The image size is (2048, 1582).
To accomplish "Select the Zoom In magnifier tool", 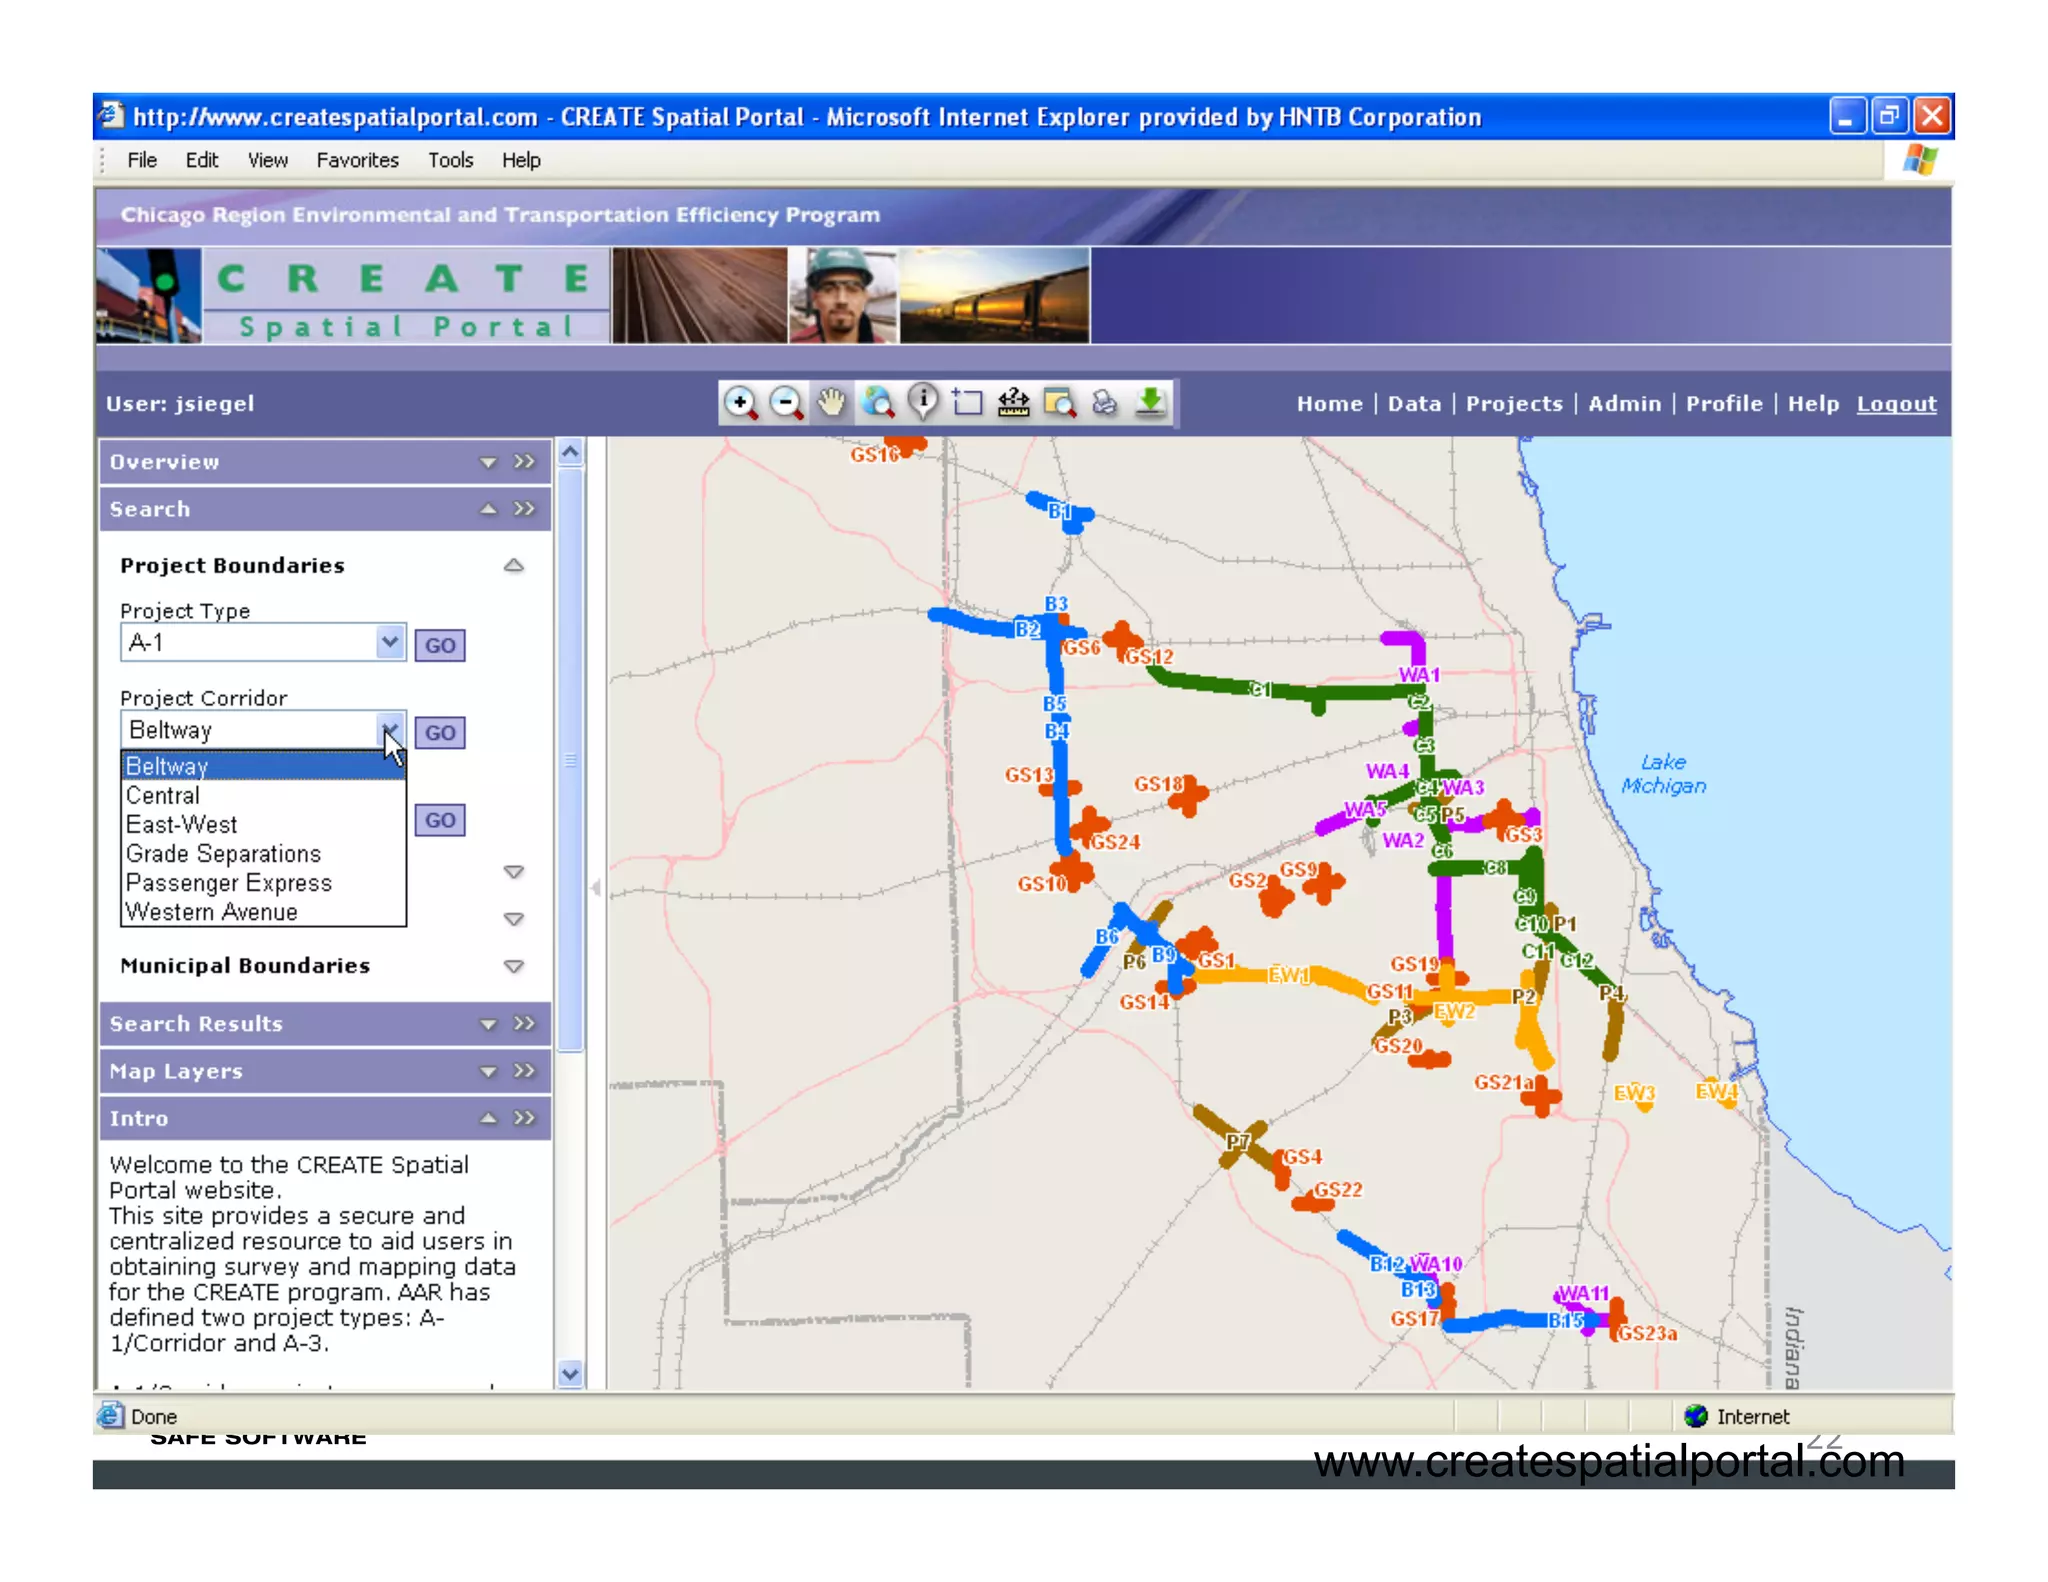I will [740, 403].
